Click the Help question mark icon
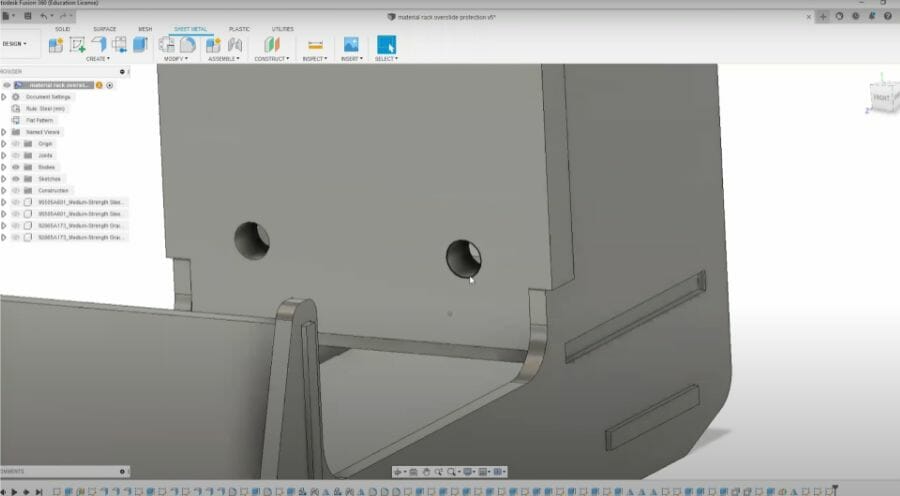Screen dimensions: 900x496 [887, 16]
